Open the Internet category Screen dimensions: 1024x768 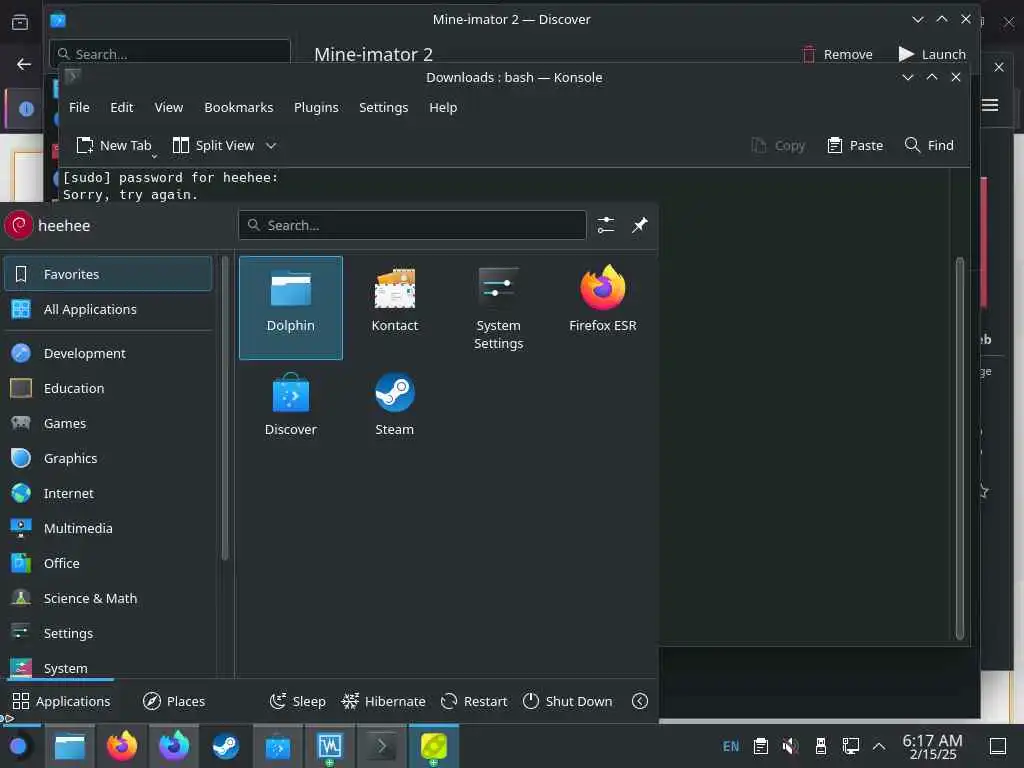point(108,494)
